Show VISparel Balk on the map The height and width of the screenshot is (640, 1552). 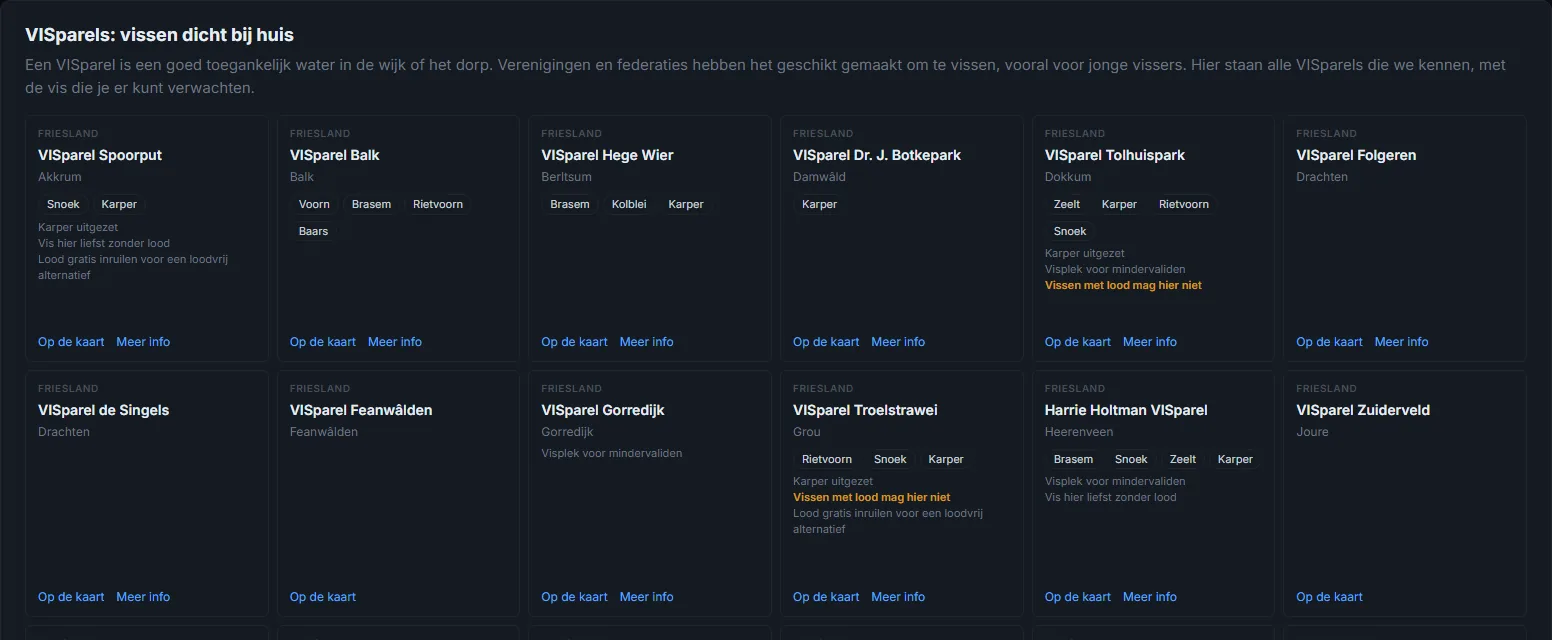pos(323,342)
